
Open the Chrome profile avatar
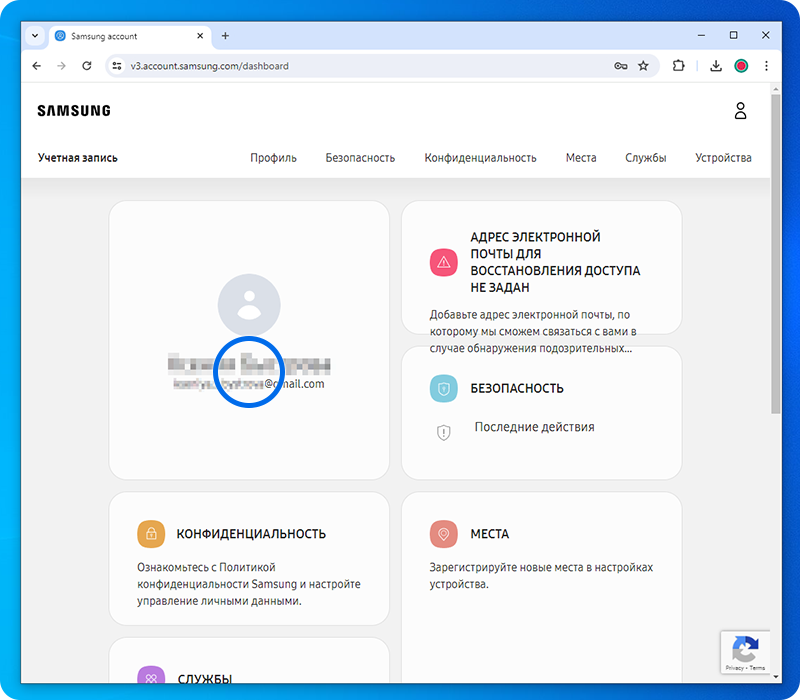[x=741, y=66]
